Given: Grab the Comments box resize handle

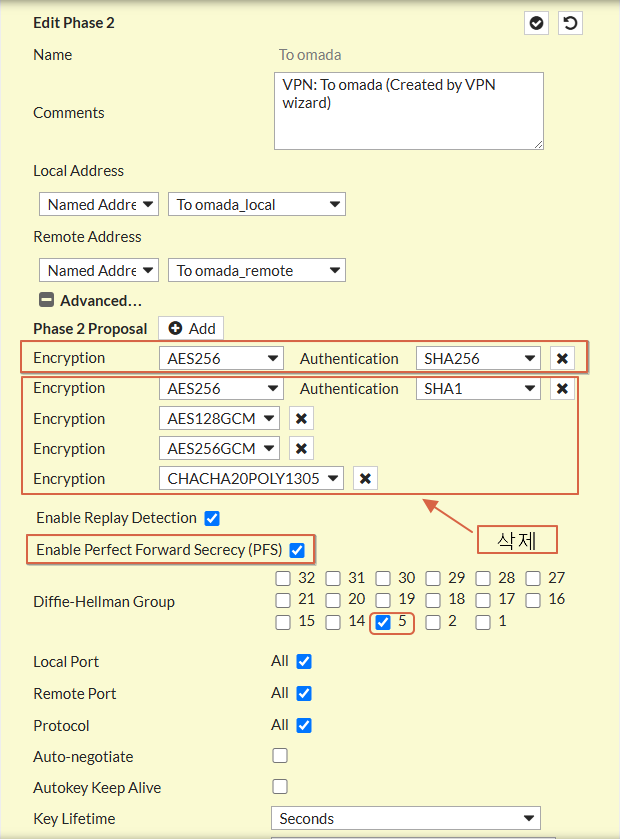Looking at the screenshot, I should tap(538, 144).
